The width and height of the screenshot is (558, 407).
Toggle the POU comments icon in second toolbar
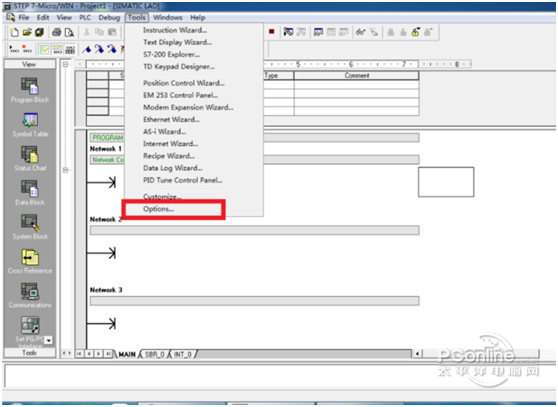tap(44, 49)
